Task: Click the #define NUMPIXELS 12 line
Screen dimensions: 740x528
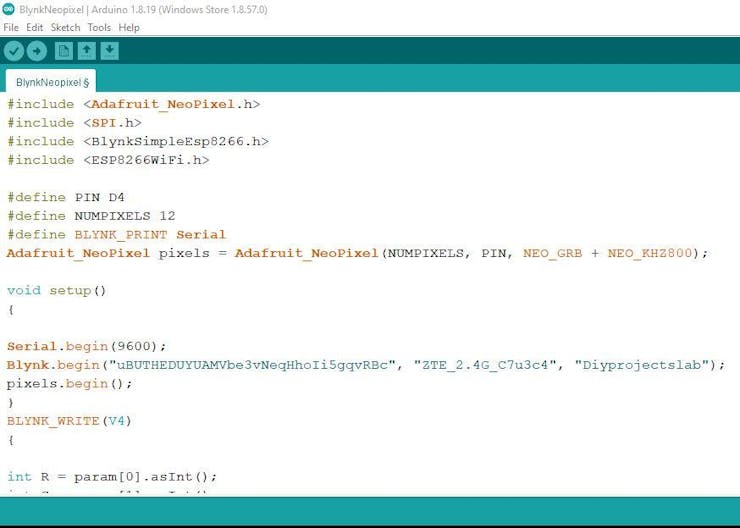Action: point(91,216)
